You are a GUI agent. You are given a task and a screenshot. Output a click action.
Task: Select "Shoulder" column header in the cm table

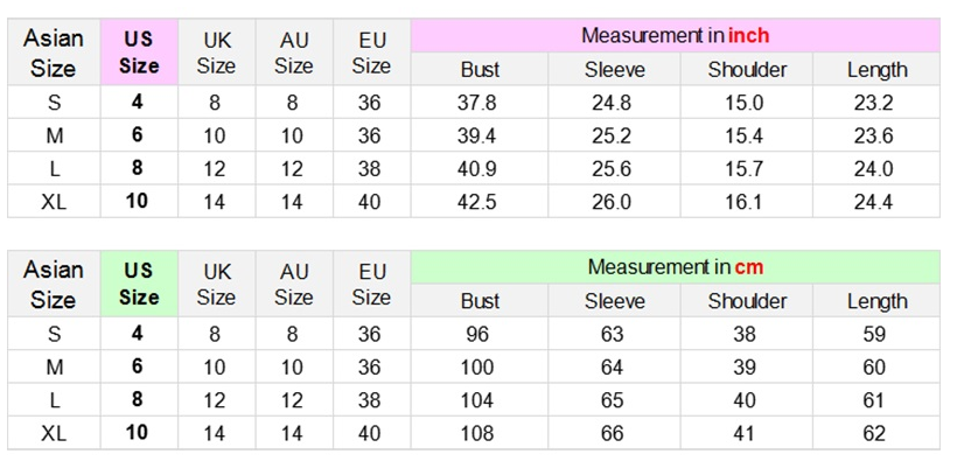point(746,301)
